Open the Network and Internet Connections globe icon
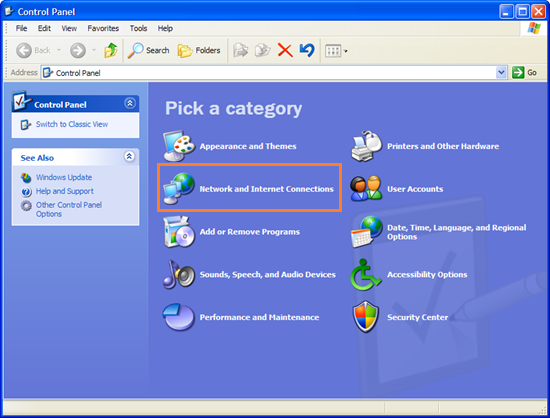 (x=179, y=189)
